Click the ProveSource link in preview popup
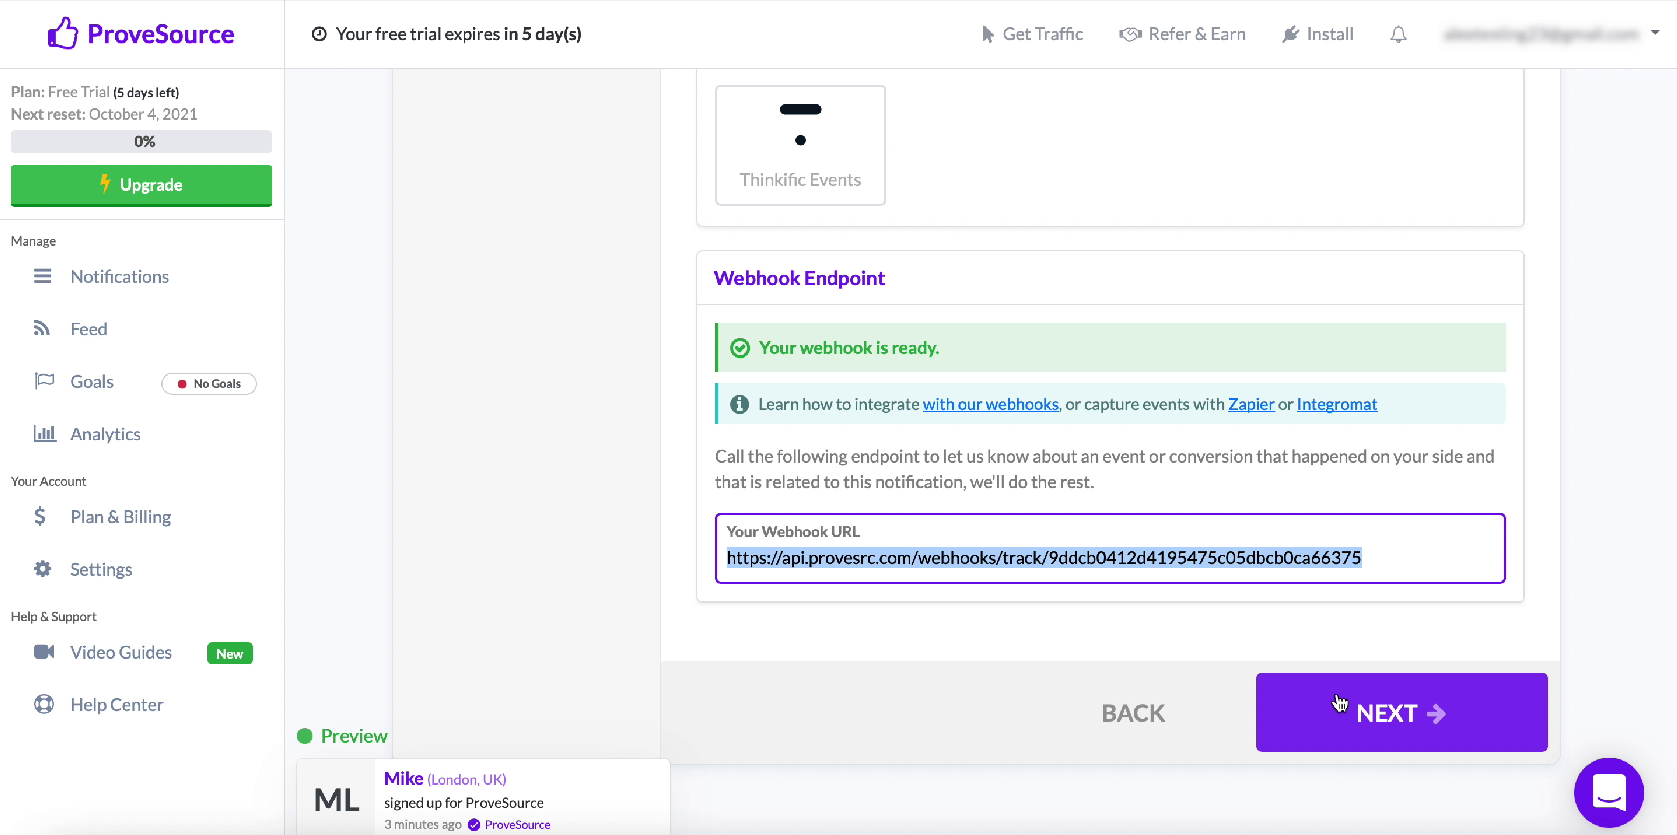This screenshot has height=835, width=1677. 517,825
